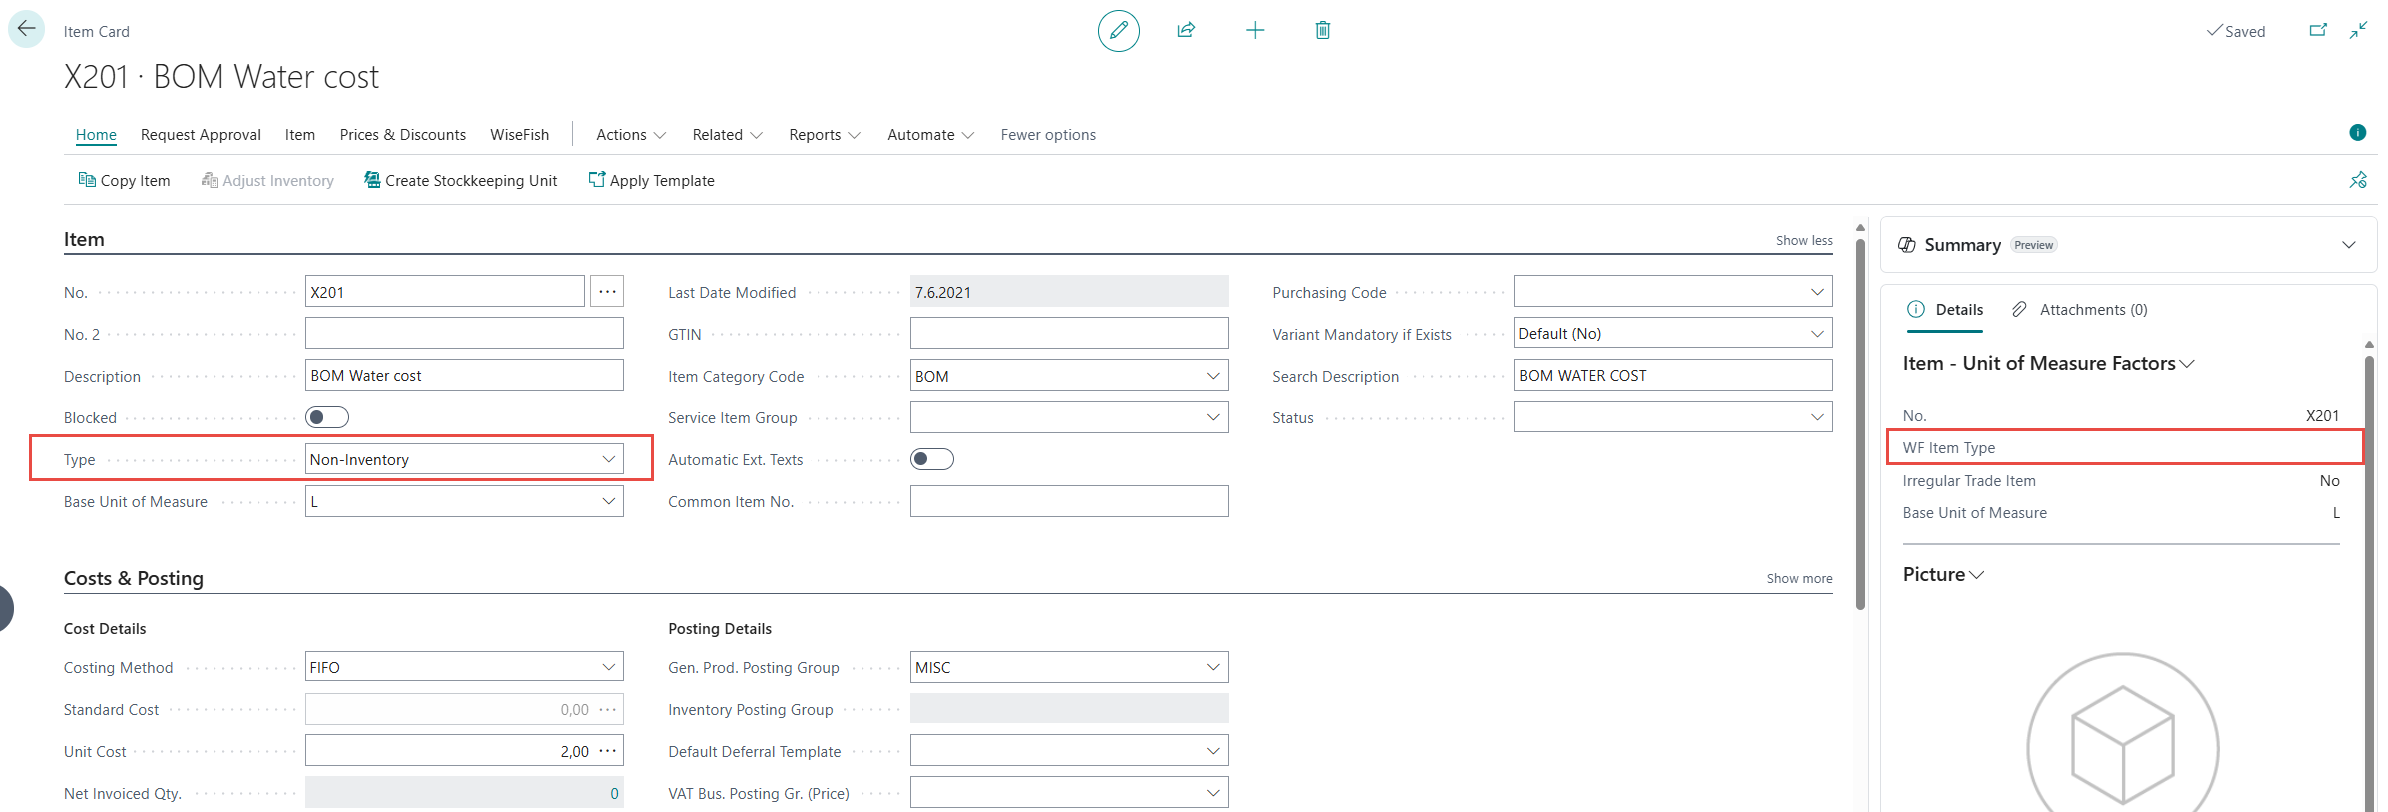Viewport: 2388px width, 812px height.
Task: Click Show less in Item section
Action: tap(1803, 241)
